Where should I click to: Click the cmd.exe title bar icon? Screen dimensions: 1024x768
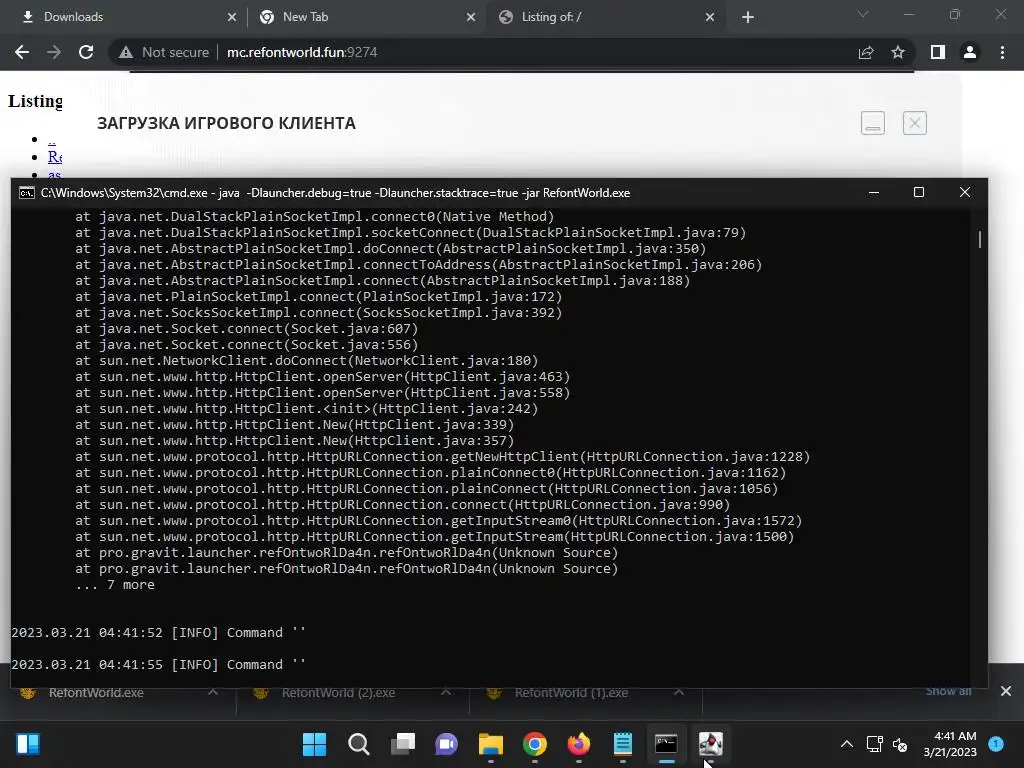[x=27, y=193]
